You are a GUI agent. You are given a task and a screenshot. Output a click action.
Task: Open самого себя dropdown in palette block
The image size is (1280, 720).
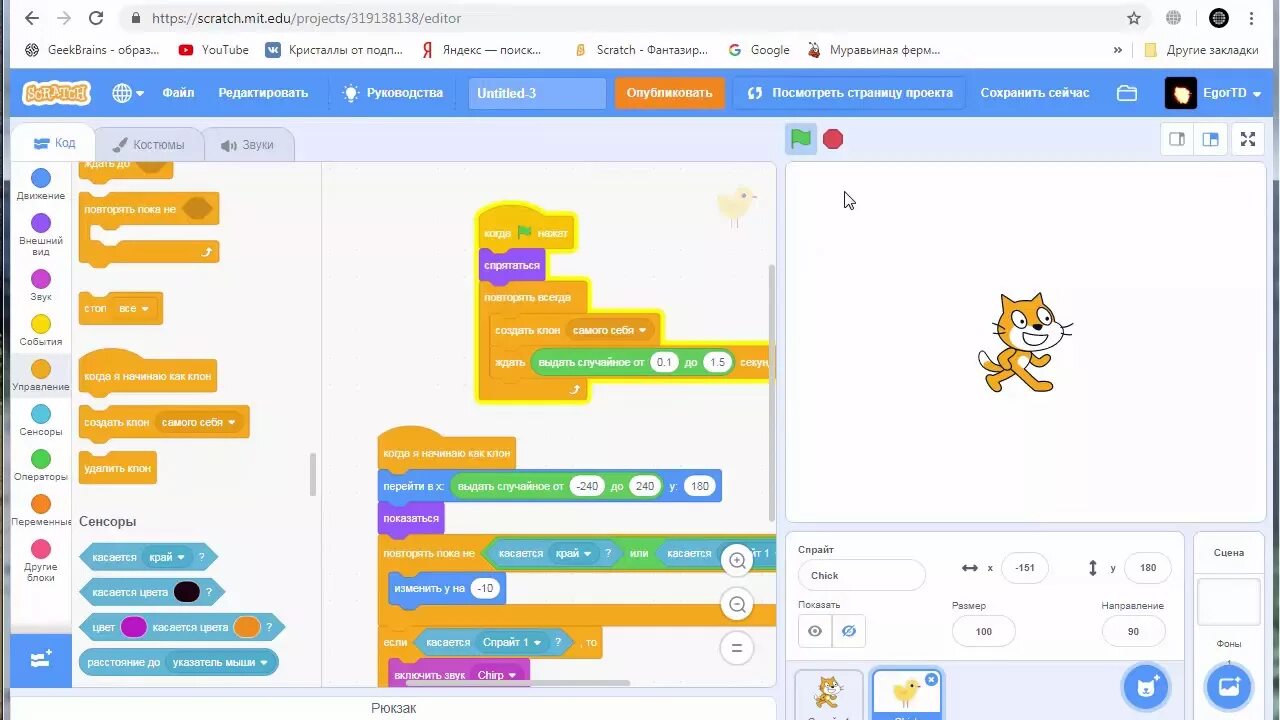pos(199,422)
